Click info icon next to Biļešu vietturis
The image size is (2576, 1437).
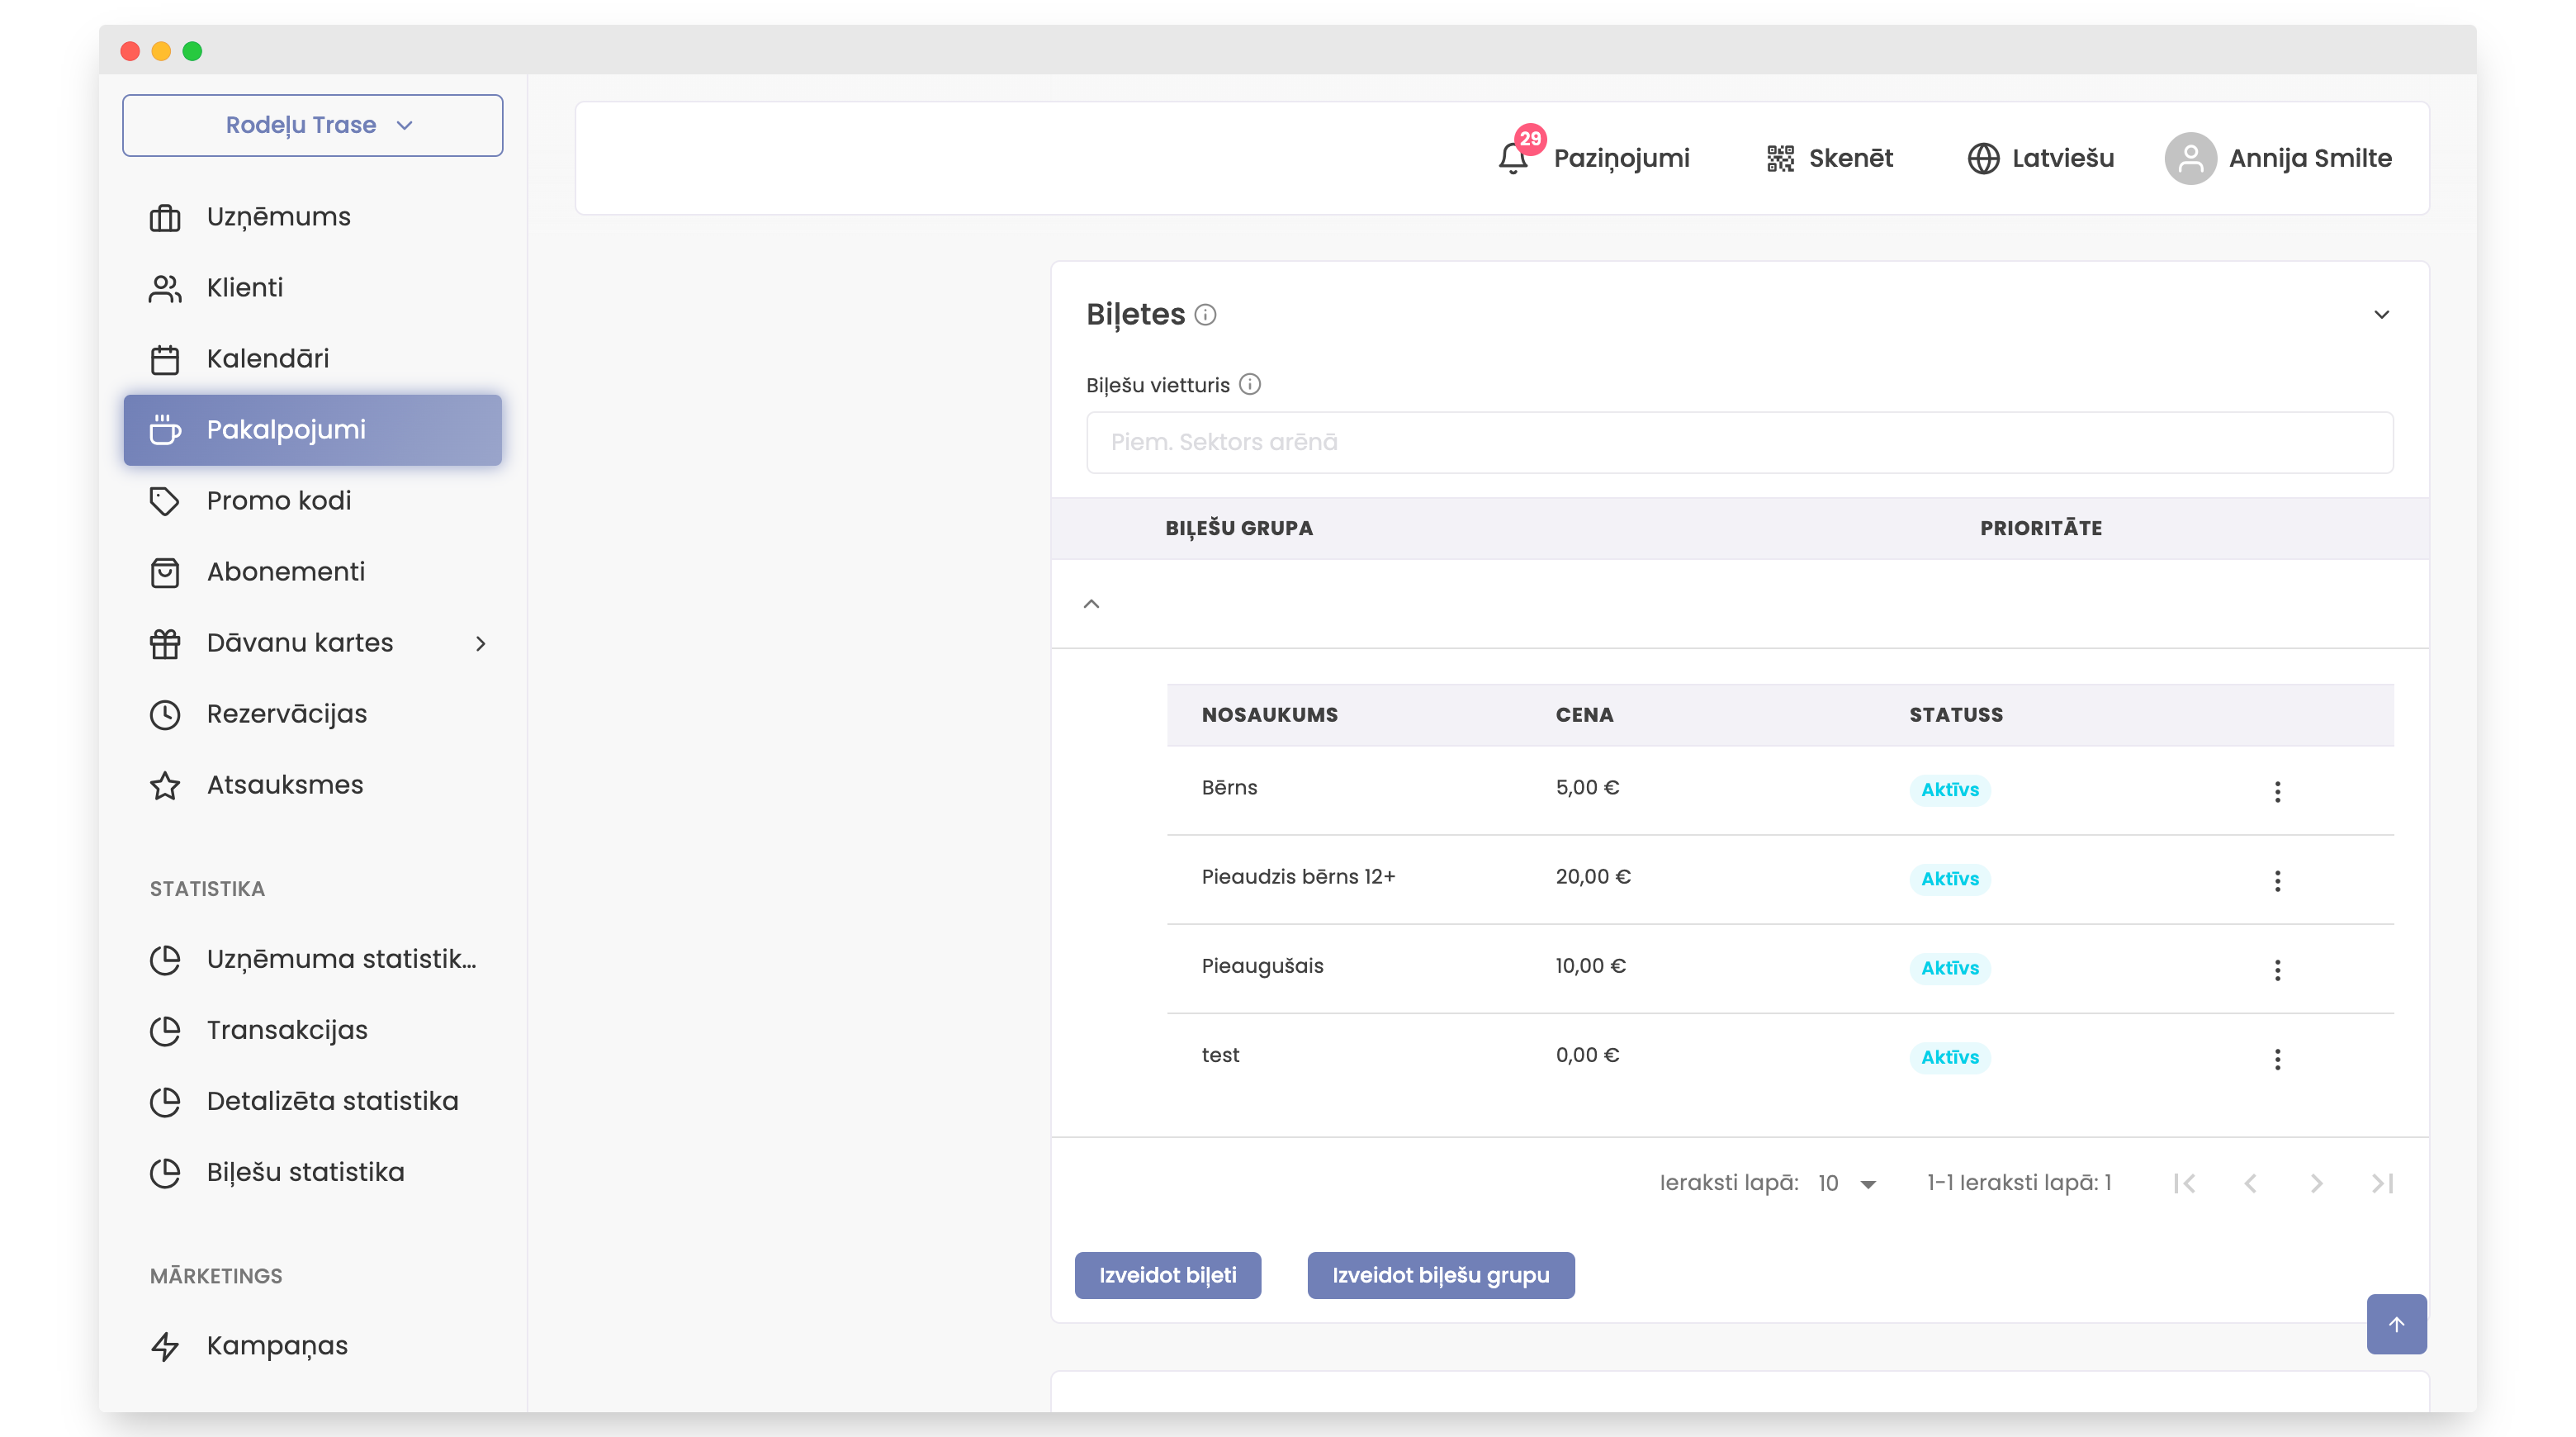pos(1250,384)
